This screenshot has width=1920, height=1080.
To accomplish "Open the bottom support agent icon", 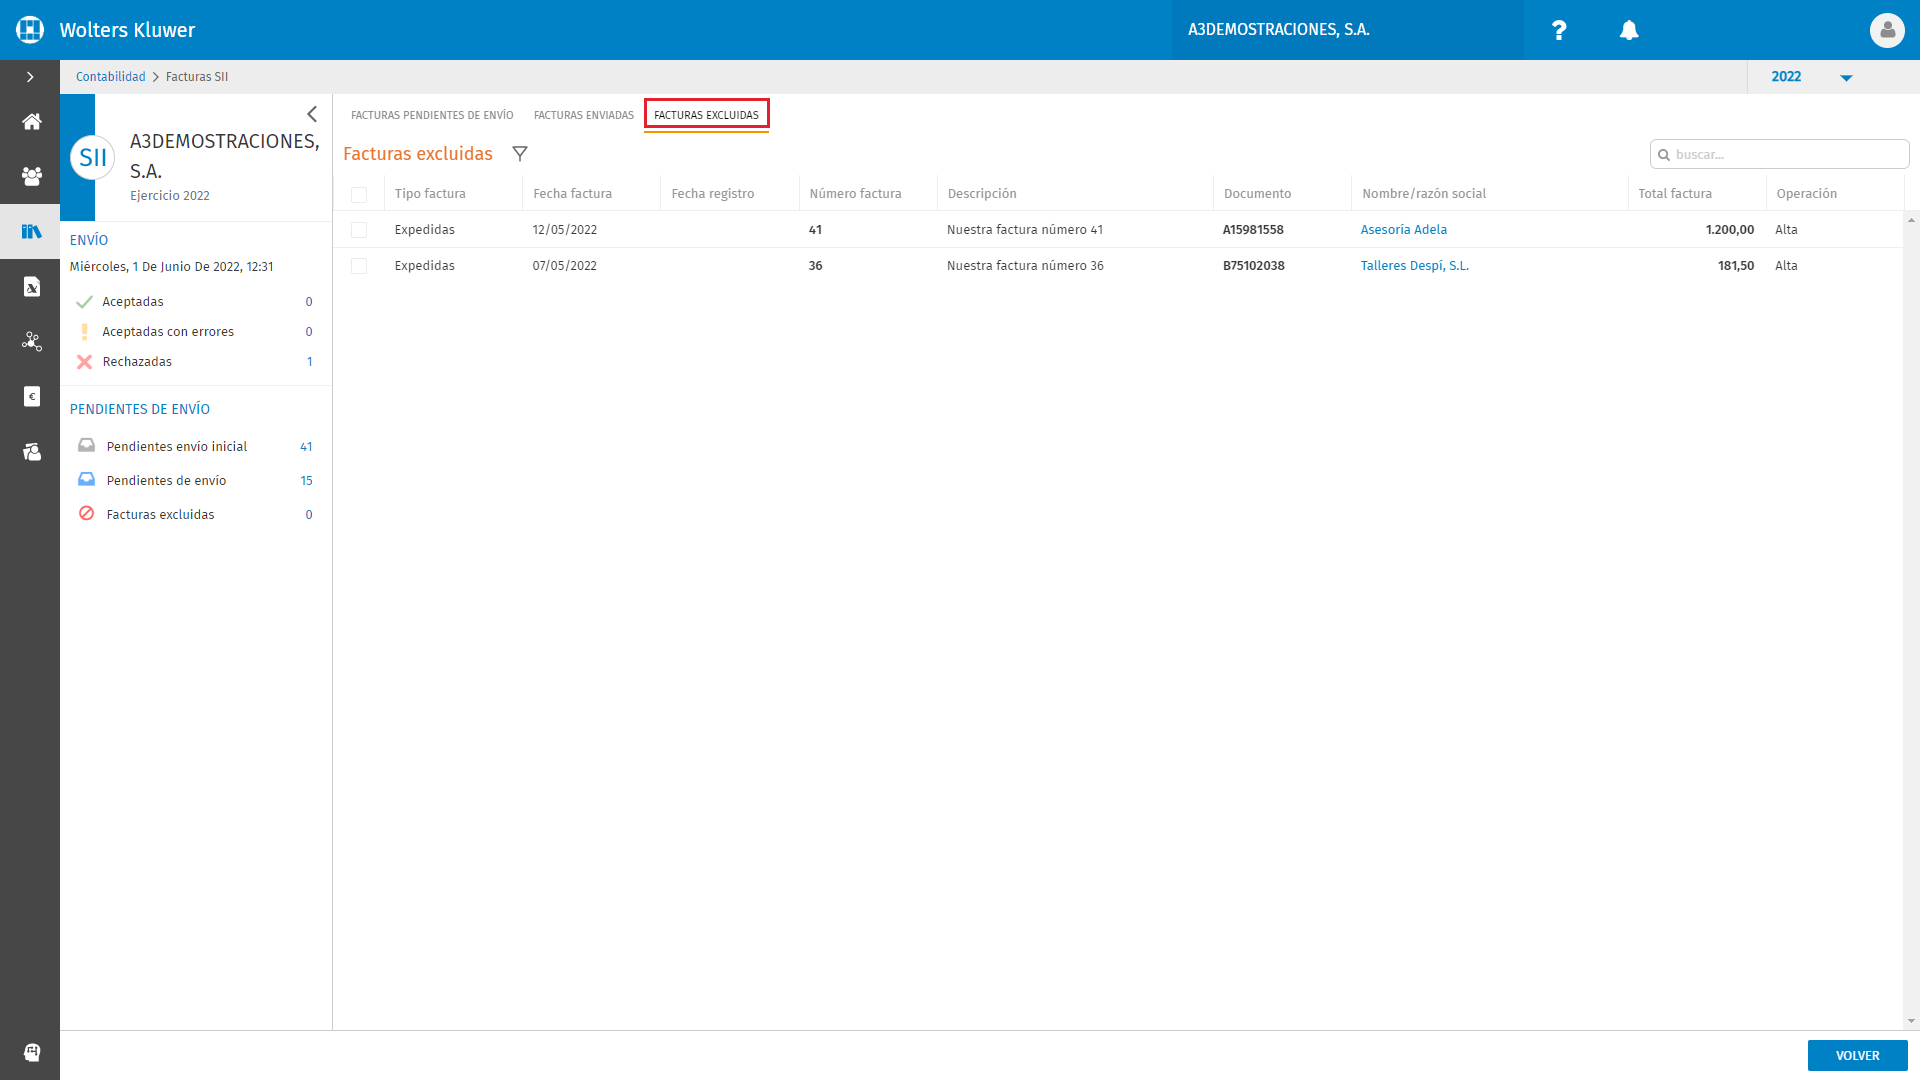I will tap(31, 1052).
